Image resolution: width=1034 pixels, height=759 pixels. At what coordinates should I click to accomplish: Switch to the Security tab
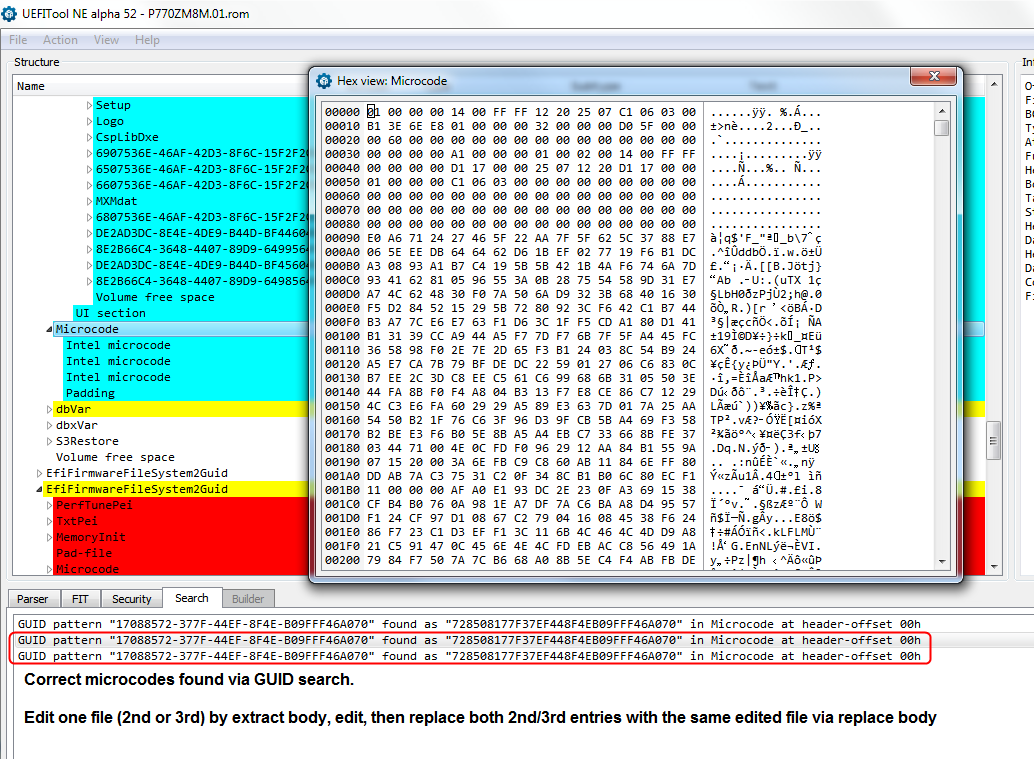[x=132, y=599]
